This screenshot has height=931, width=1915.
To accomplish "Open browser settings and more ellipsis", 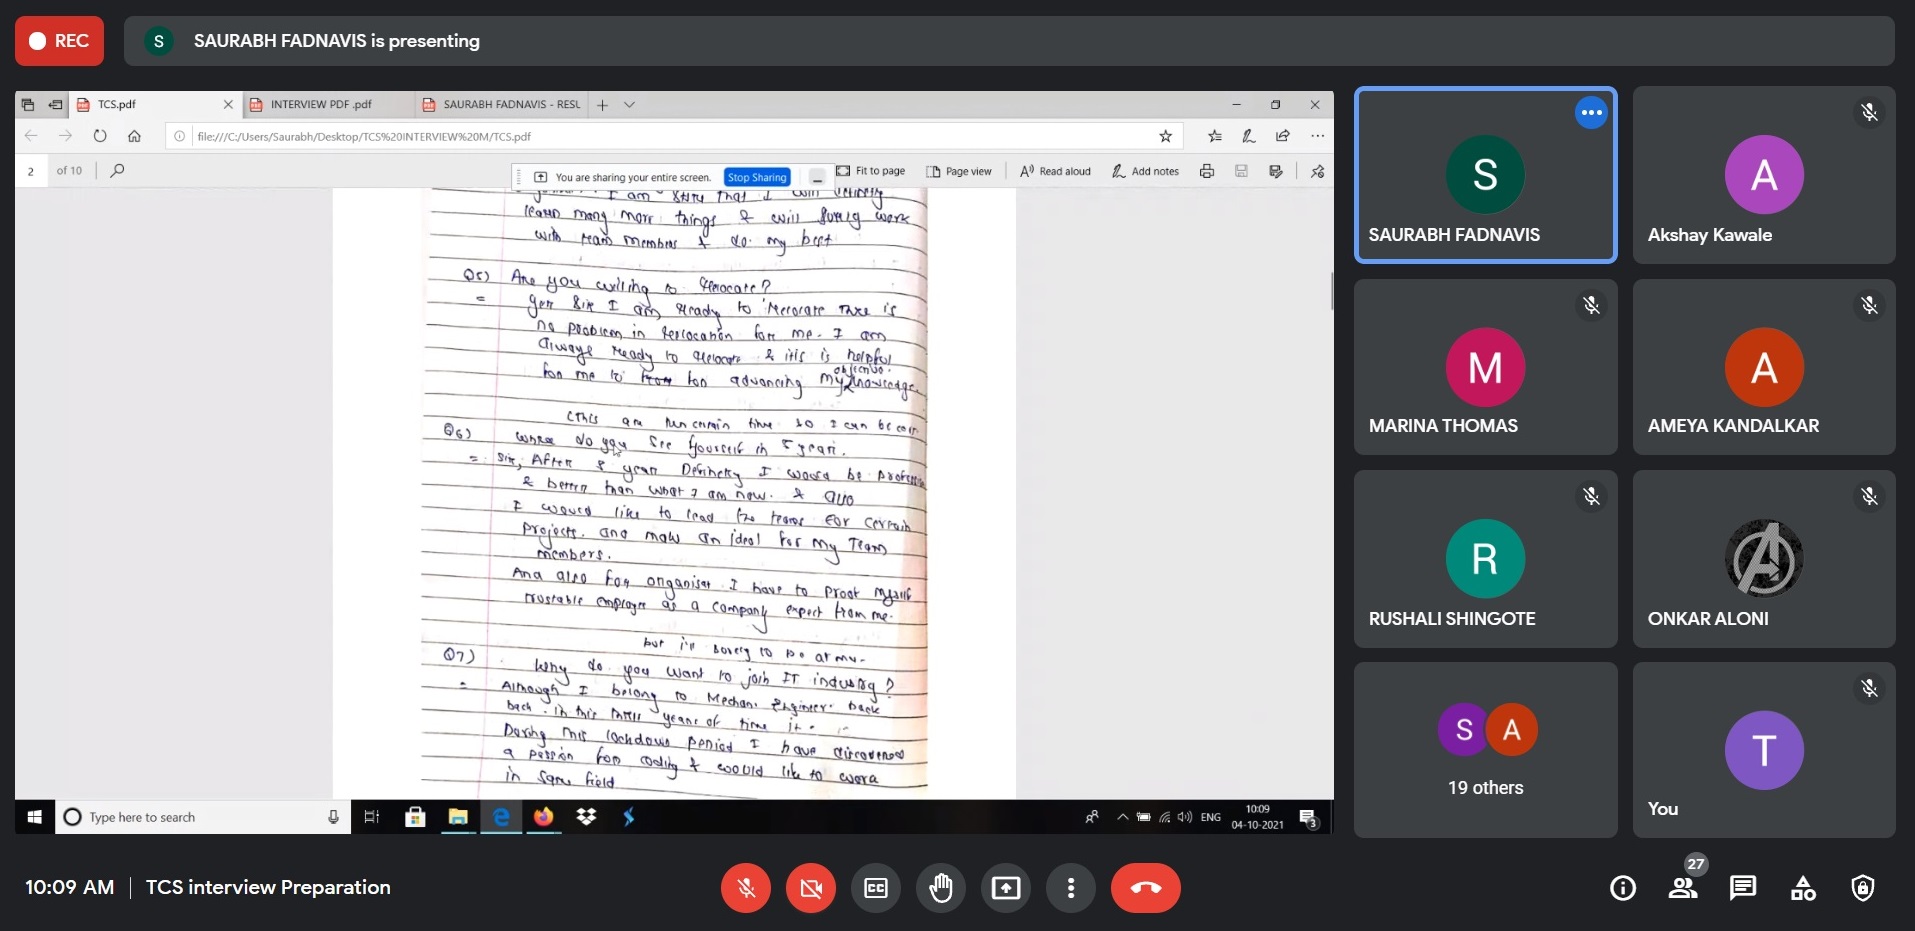I will point(1318,136).
